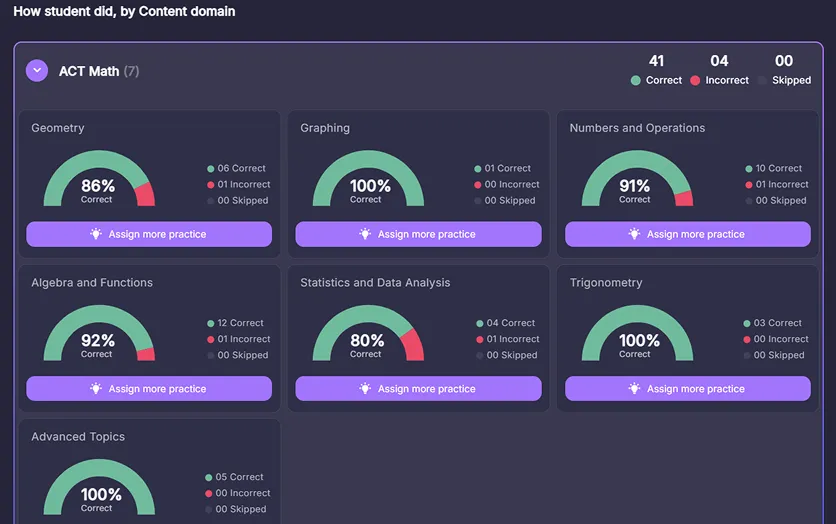This screenshot has width=836, height=524.
Task: Click the 04 incorrect total count
Action: 719,61
